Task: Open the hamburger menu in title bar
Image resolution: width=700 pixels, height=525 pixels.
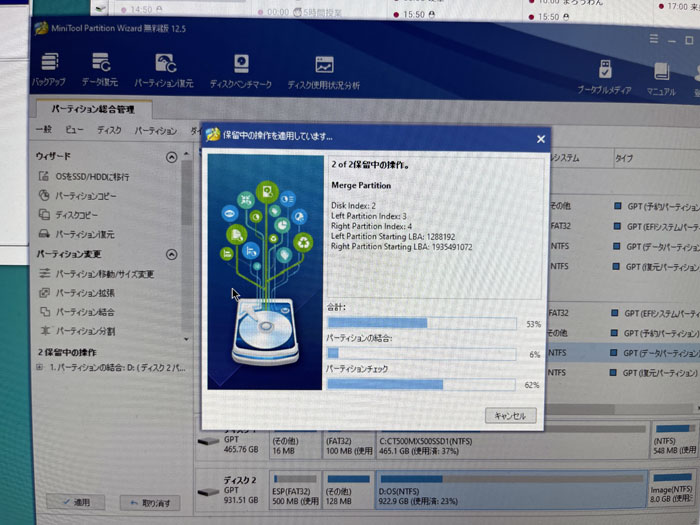Action: click(x=654, y=39)
